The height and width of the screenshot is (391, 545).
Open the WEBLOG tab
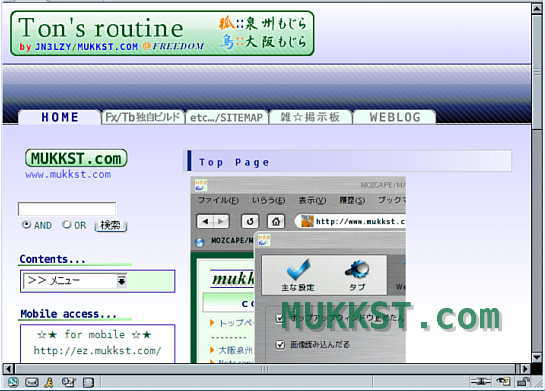pos(394,117)
